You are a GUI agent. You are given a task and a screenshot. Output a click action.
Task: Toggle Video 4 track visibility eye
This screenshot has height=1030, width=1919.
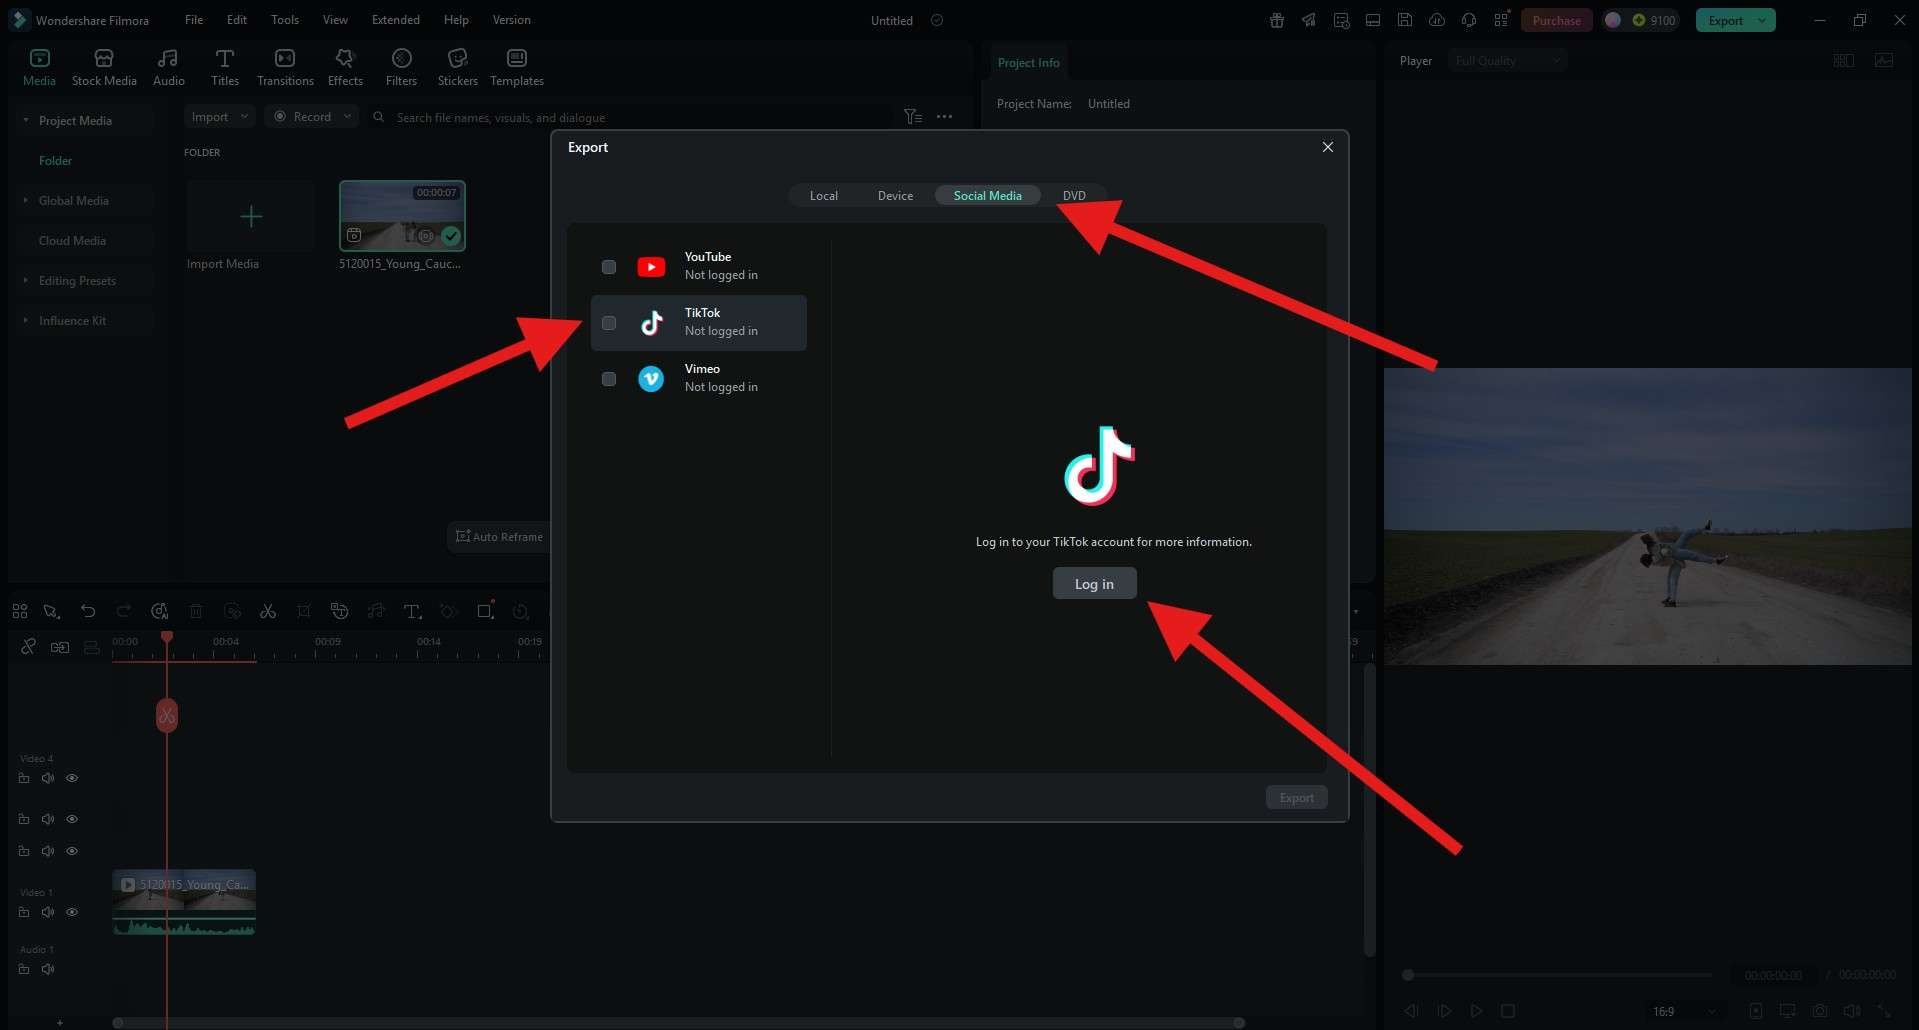[x=72, y=778]
